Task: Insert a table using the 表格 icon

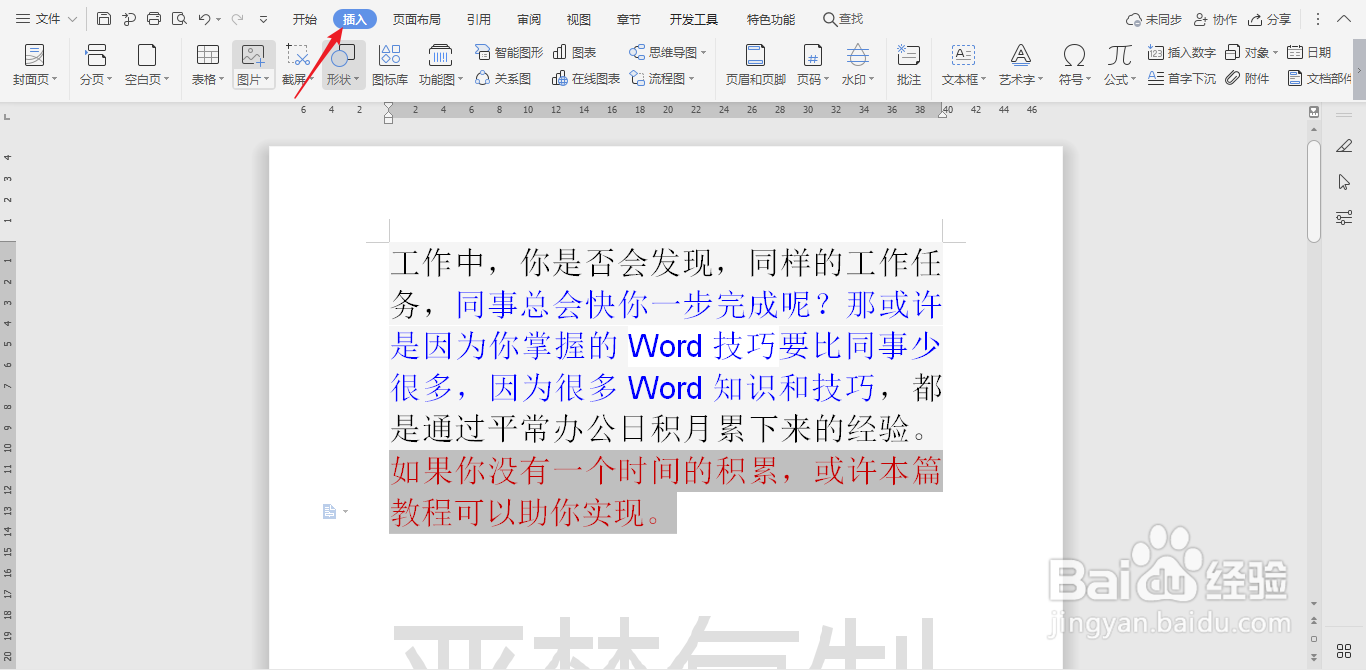Action: click(x=205, y=62)
